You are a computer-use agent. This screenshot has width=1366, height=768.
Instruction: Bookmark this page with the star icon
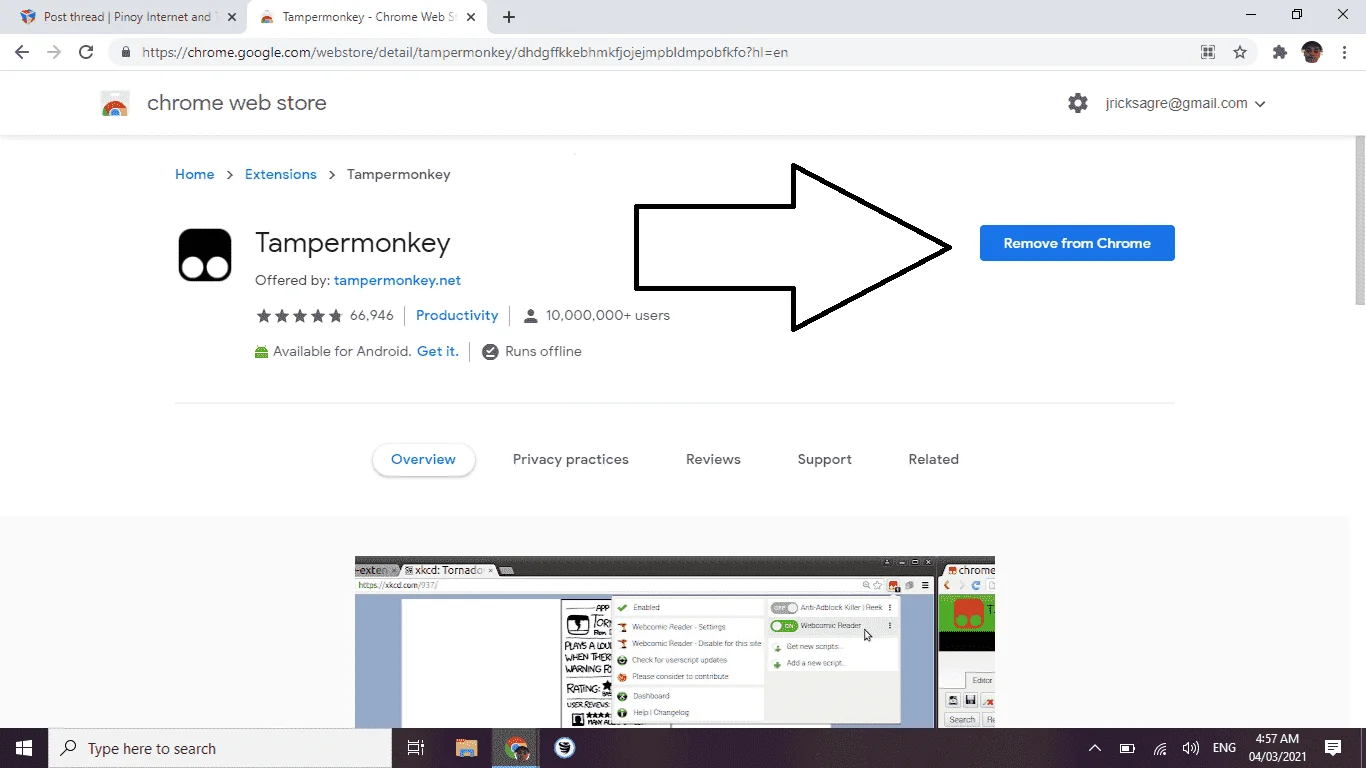(x=1240, y=52)
